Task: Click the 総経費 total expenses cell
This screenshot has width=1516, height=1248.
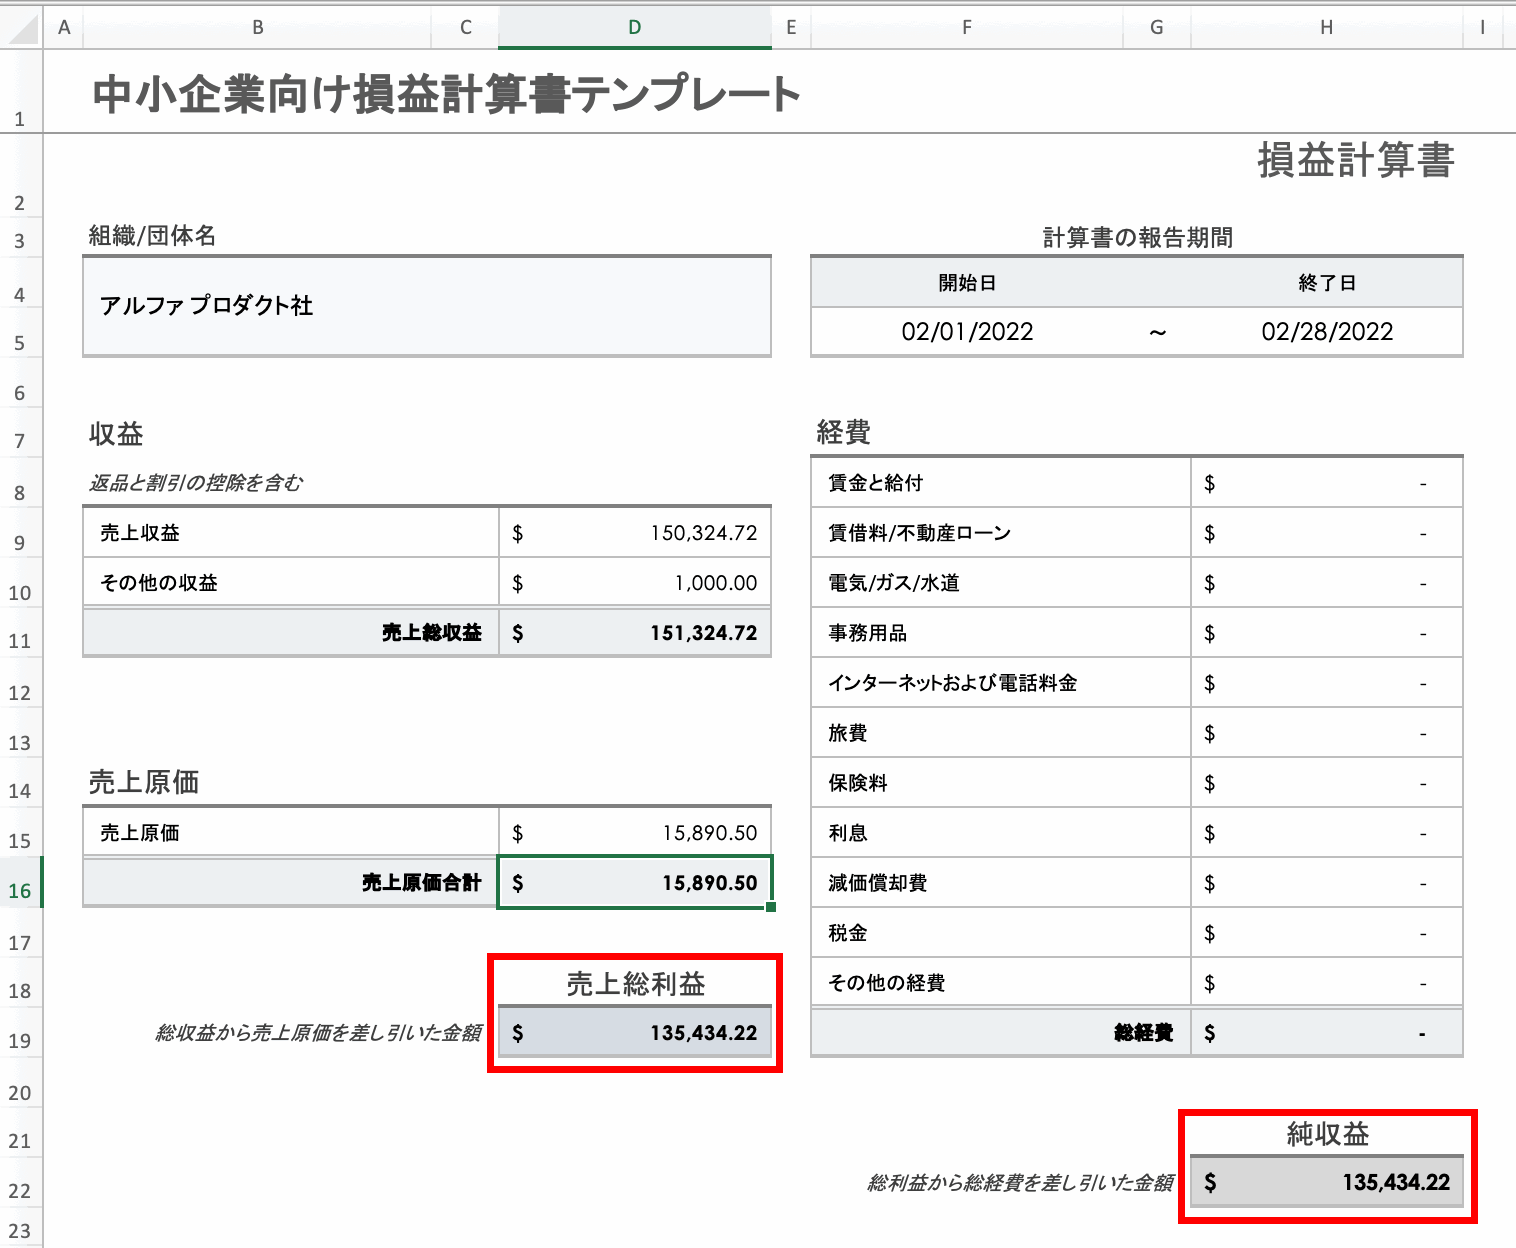Action: pos(1327,1032)
